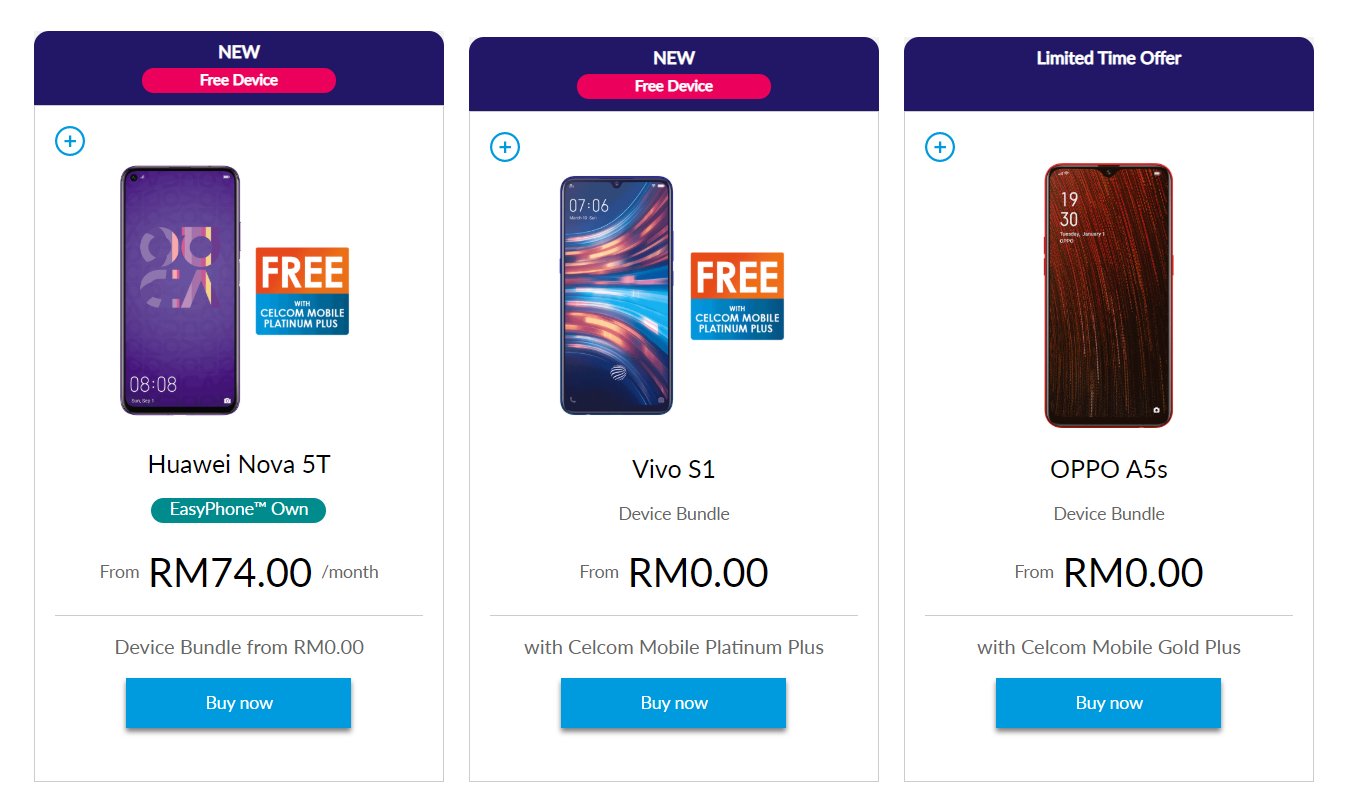Click the Free Device badge above the Vivo S1
This screenshot has width=1371, height=807.
click(x=673, y=86)
